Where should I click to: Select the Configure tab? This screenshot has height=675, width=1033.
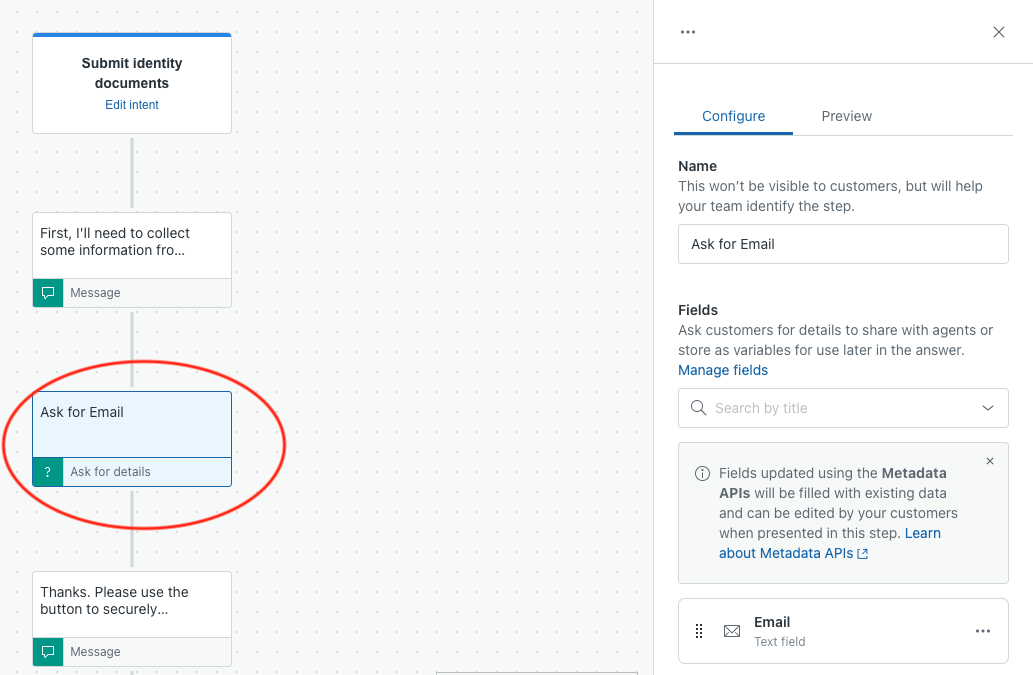[x=733, y=117]
